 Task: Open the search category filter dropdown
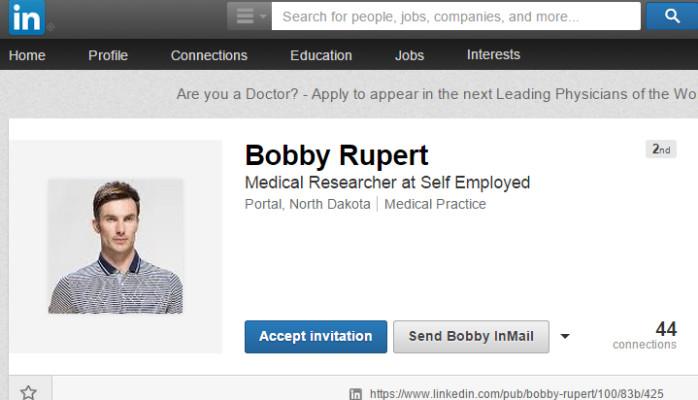[248, 16]
